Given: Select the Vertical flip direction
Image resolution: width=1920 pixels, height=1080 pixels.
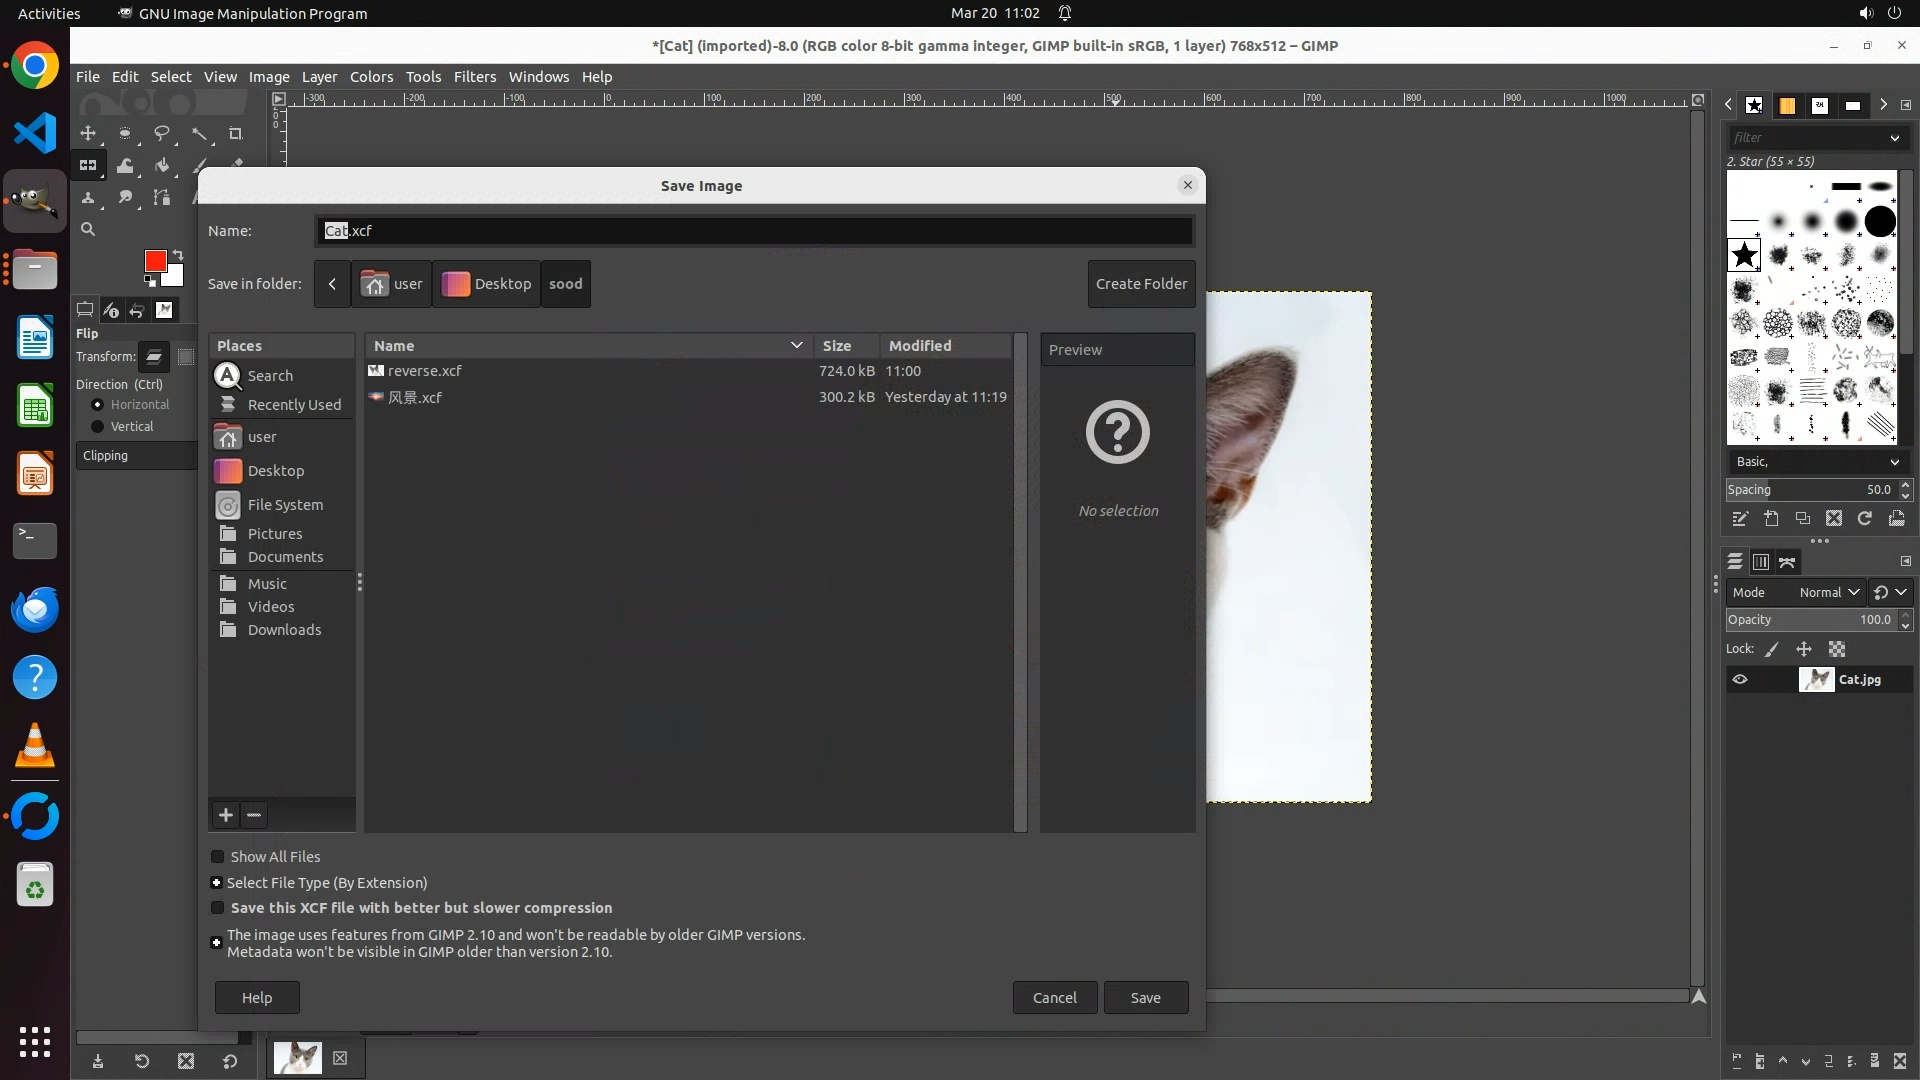Looking at the screenshot, I should (98, 427).
